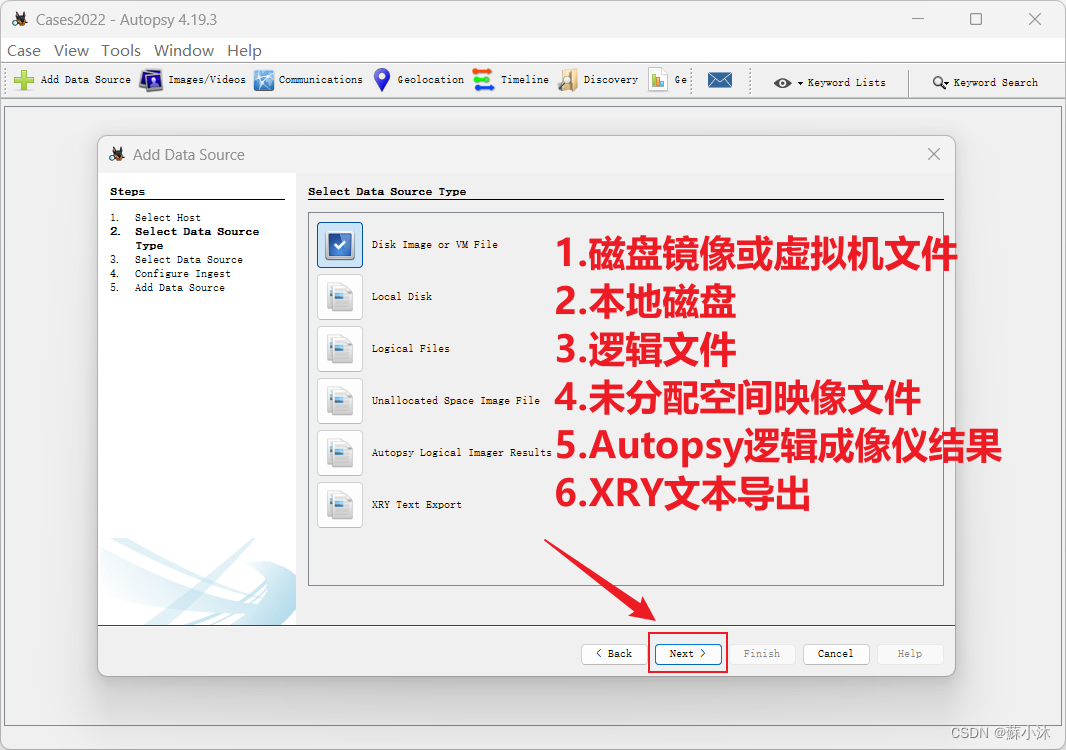Open the Keyword Lists dropdown arrow
This screenshot has width=1066, height=750.
click(800, 83)
